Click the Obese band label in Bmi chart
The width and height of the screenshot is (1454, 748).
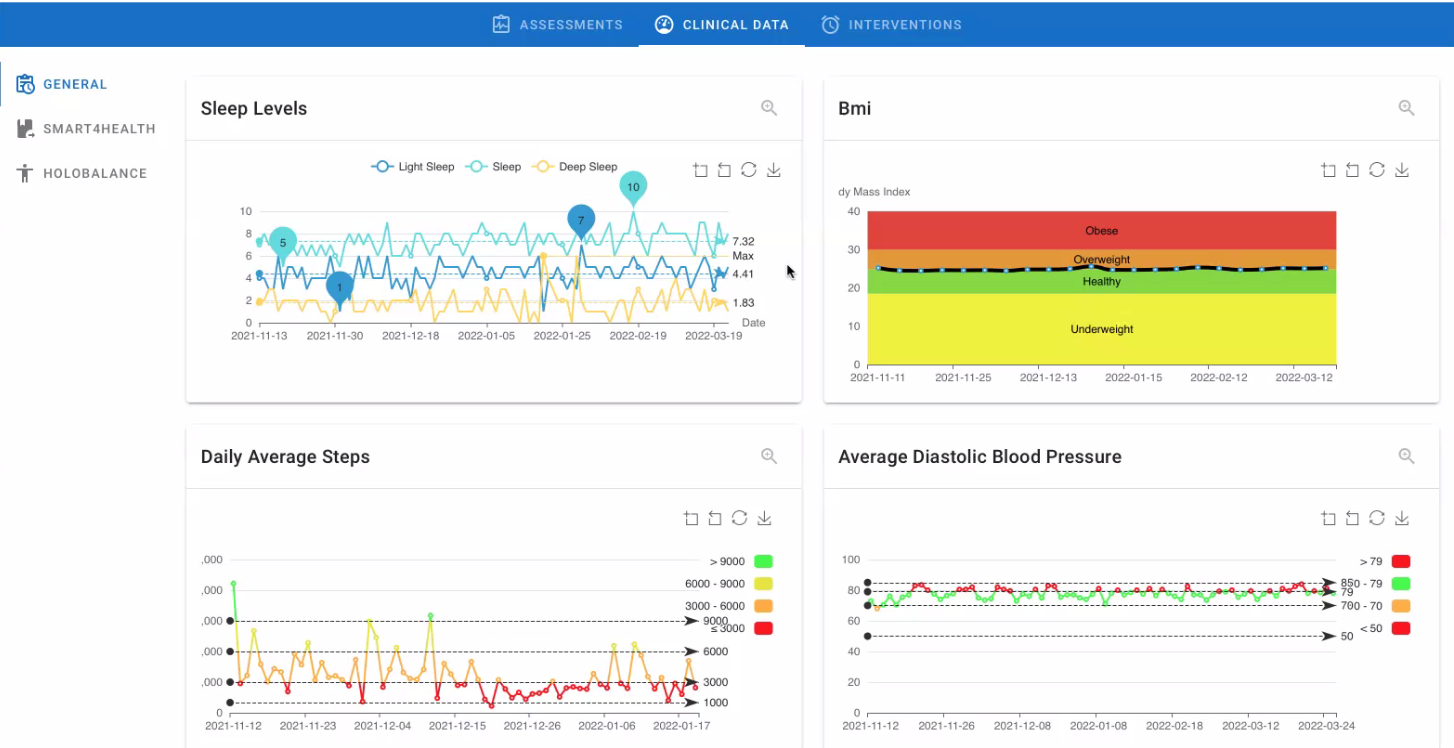1102,231
